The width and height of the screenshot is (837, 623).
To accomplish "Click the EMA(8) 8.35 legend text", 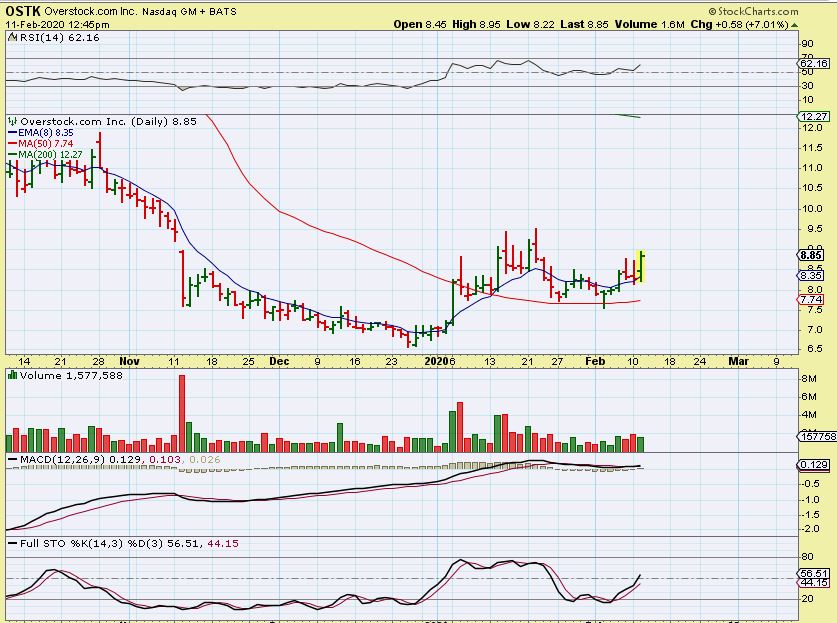I will tap(46, 133).
